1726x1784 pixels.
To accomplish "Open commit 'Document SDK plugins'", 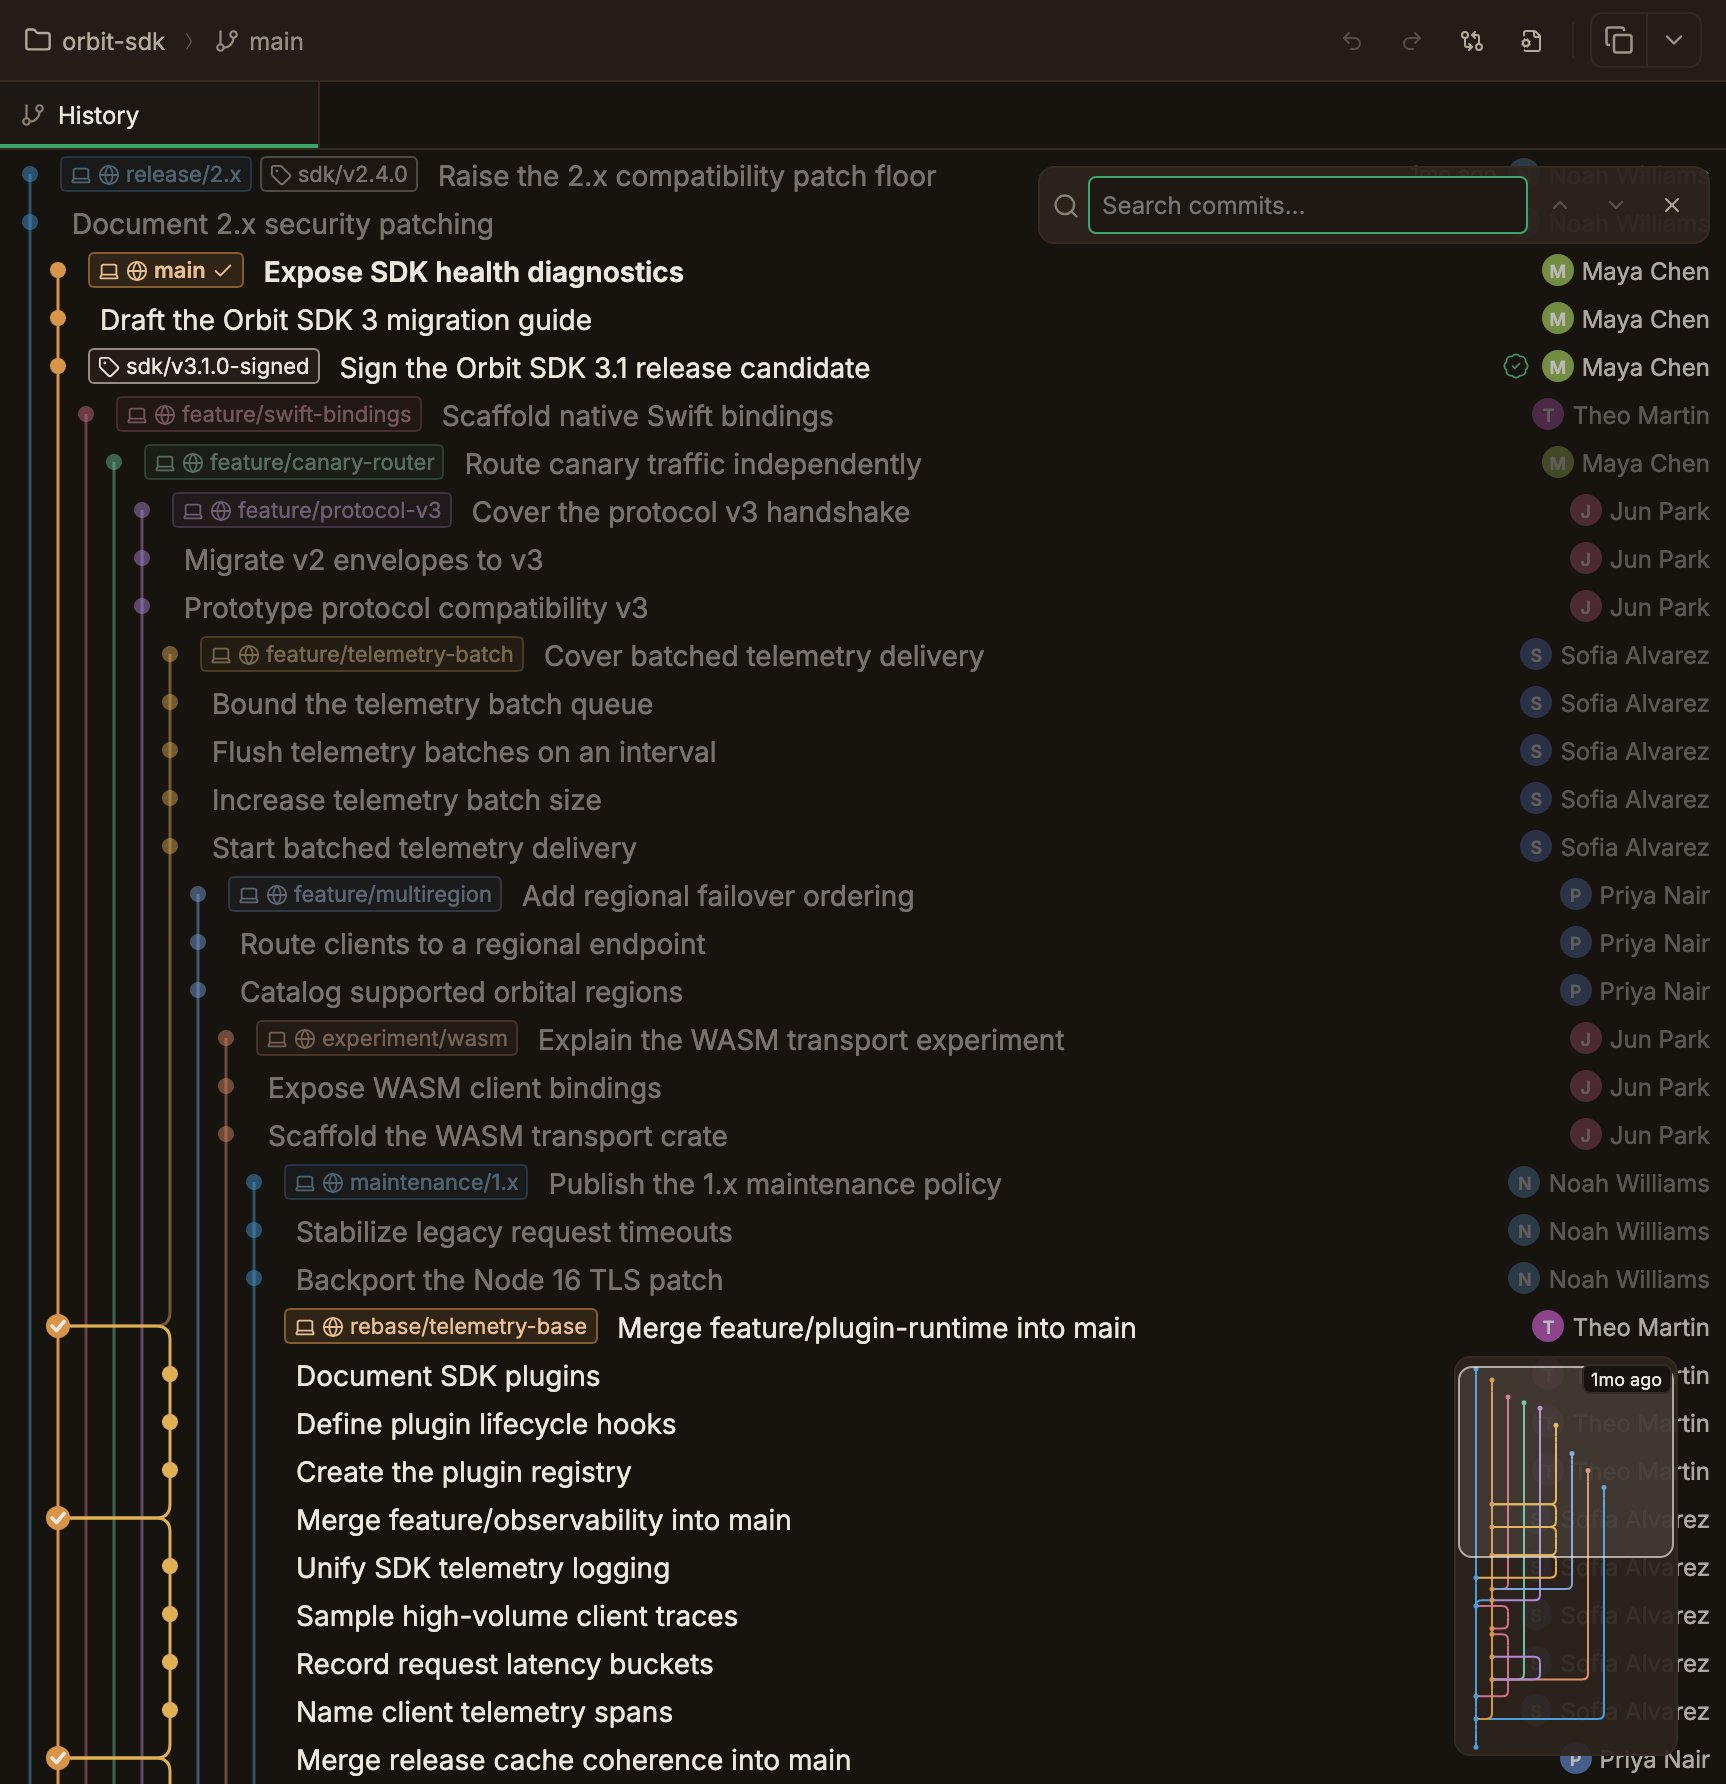I will [448, 1376].
